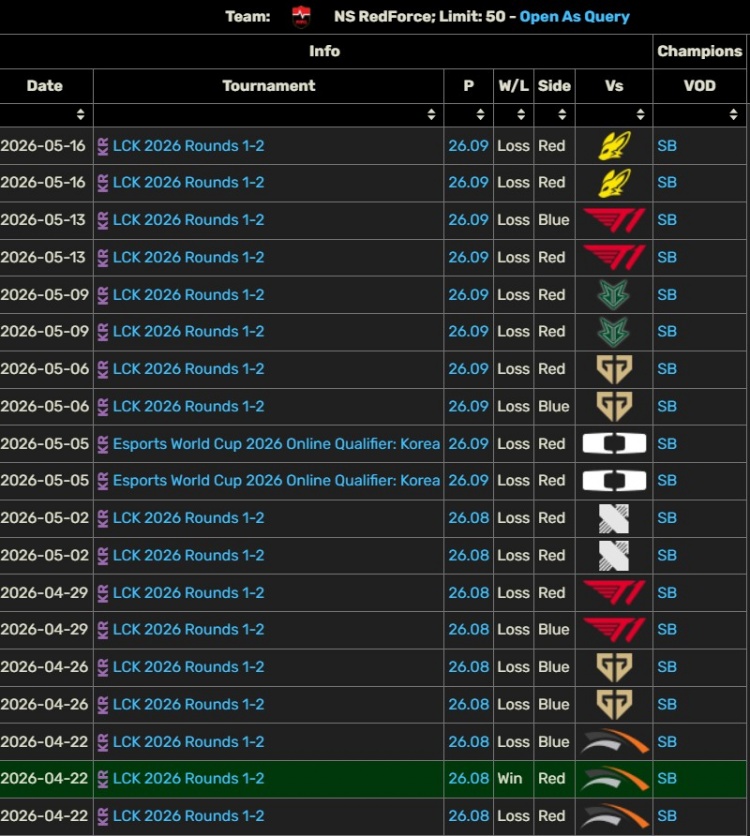Click T1 logo in 2026-05-13 Red side row

coord(614,258)
